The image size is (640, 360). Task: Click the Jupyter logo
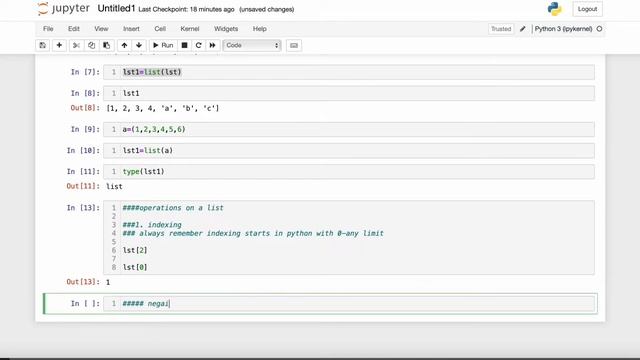pos(64,9)
